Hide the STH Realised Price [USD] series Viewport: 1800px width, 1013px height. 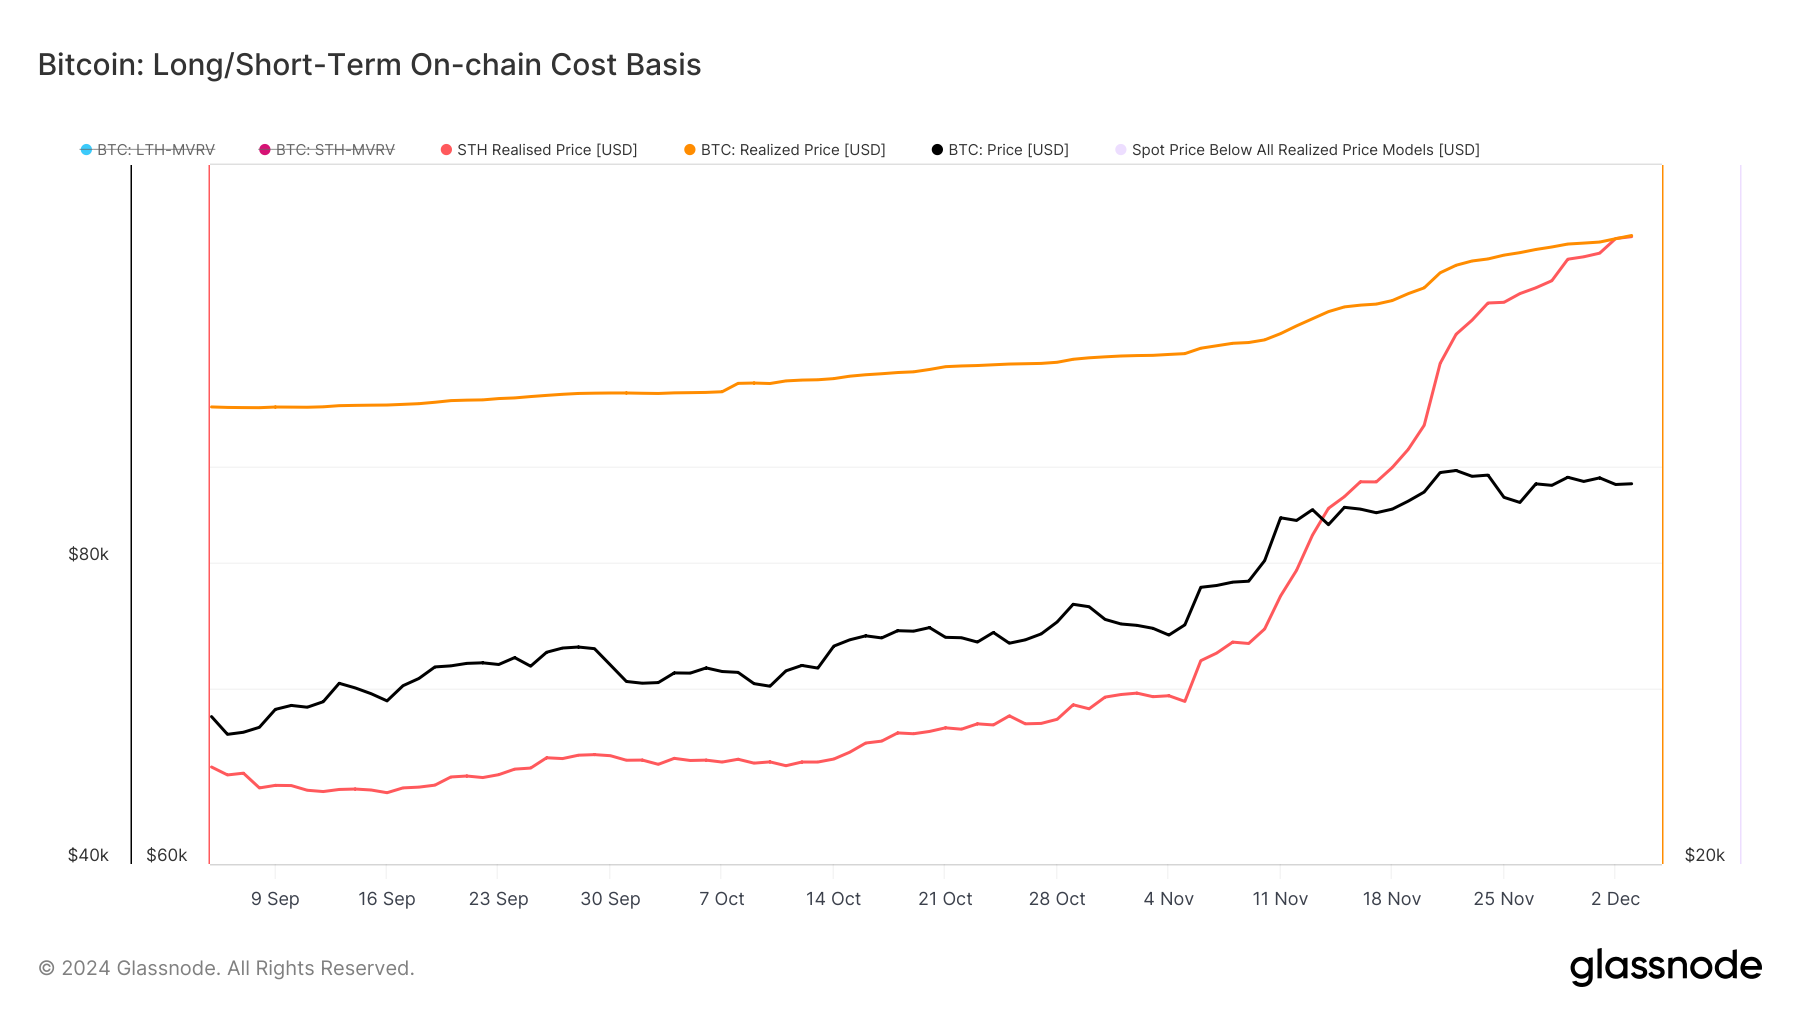pyautogui.click(x=547, y=150)
